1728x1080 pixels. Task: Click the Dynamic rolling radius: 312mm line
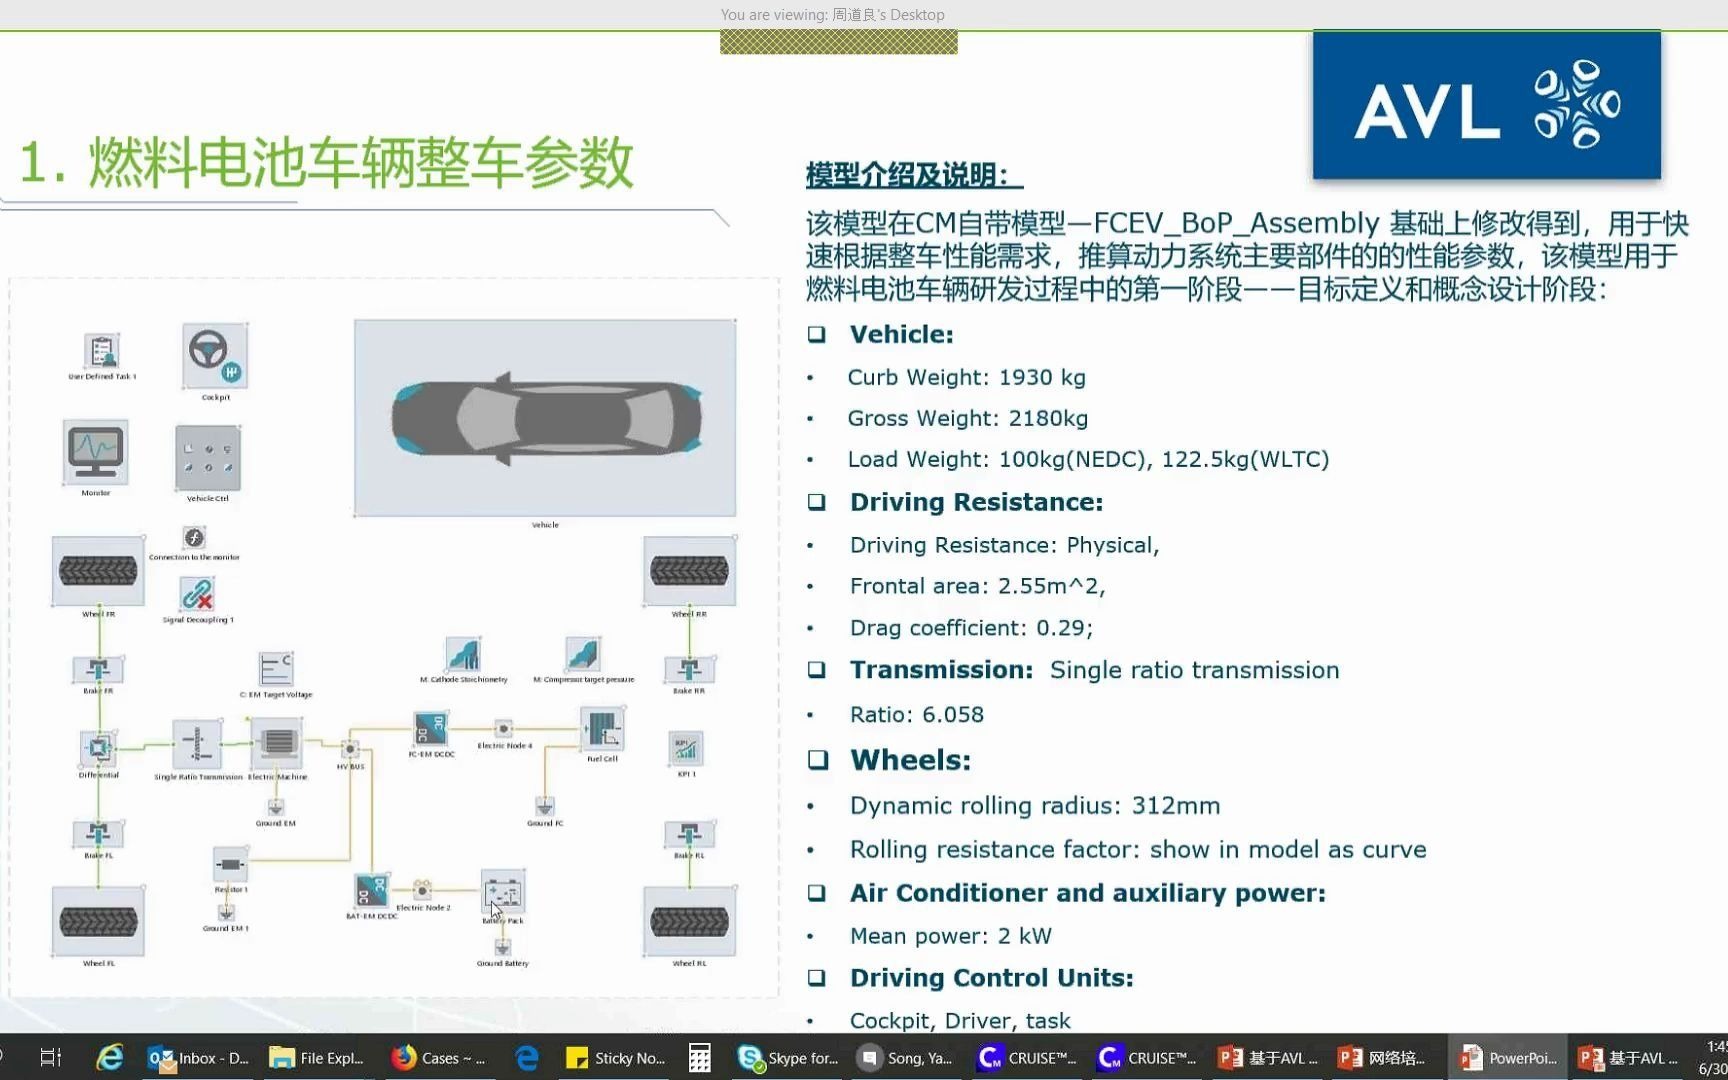(x=1035, y=806)
